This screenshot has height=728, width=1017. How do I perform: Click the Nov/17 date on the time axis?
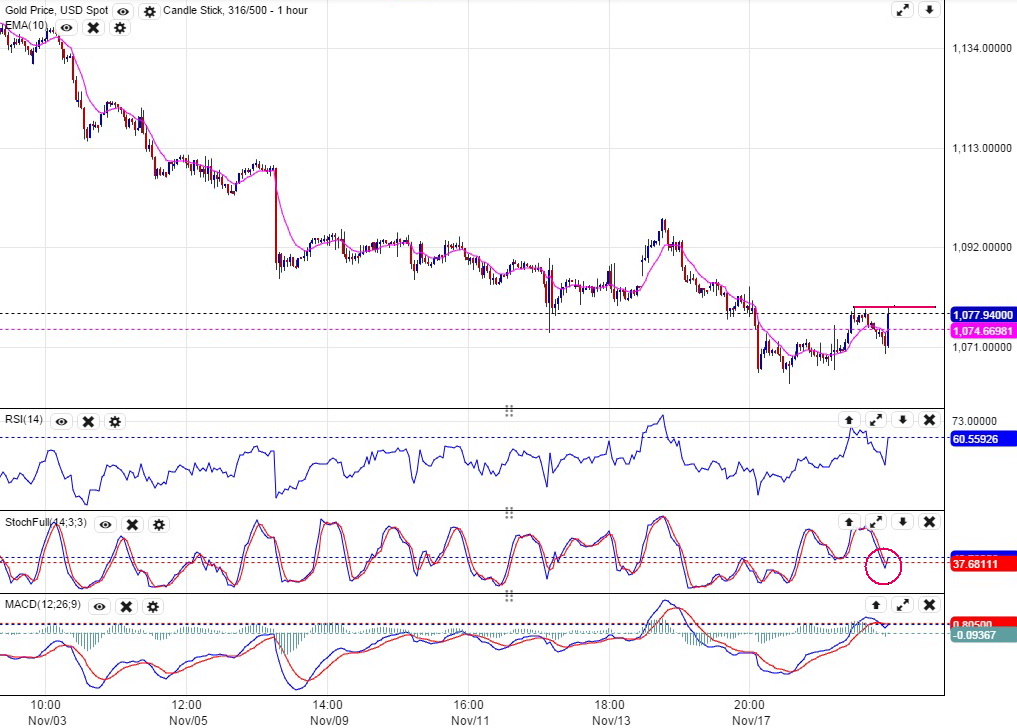(x=751, y=720)
